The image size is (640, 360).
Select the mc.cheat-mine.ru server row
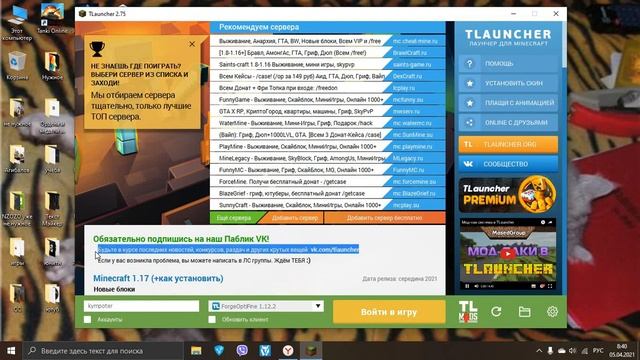pos(328,41)
